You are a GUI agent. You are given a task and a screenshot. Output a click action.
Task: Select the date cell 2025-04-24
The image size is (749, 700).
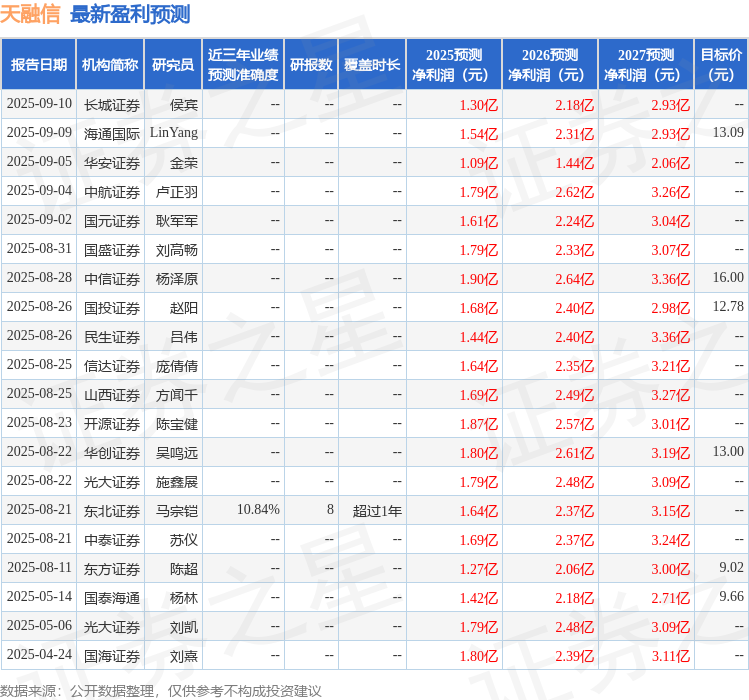[x=39, y=655]
